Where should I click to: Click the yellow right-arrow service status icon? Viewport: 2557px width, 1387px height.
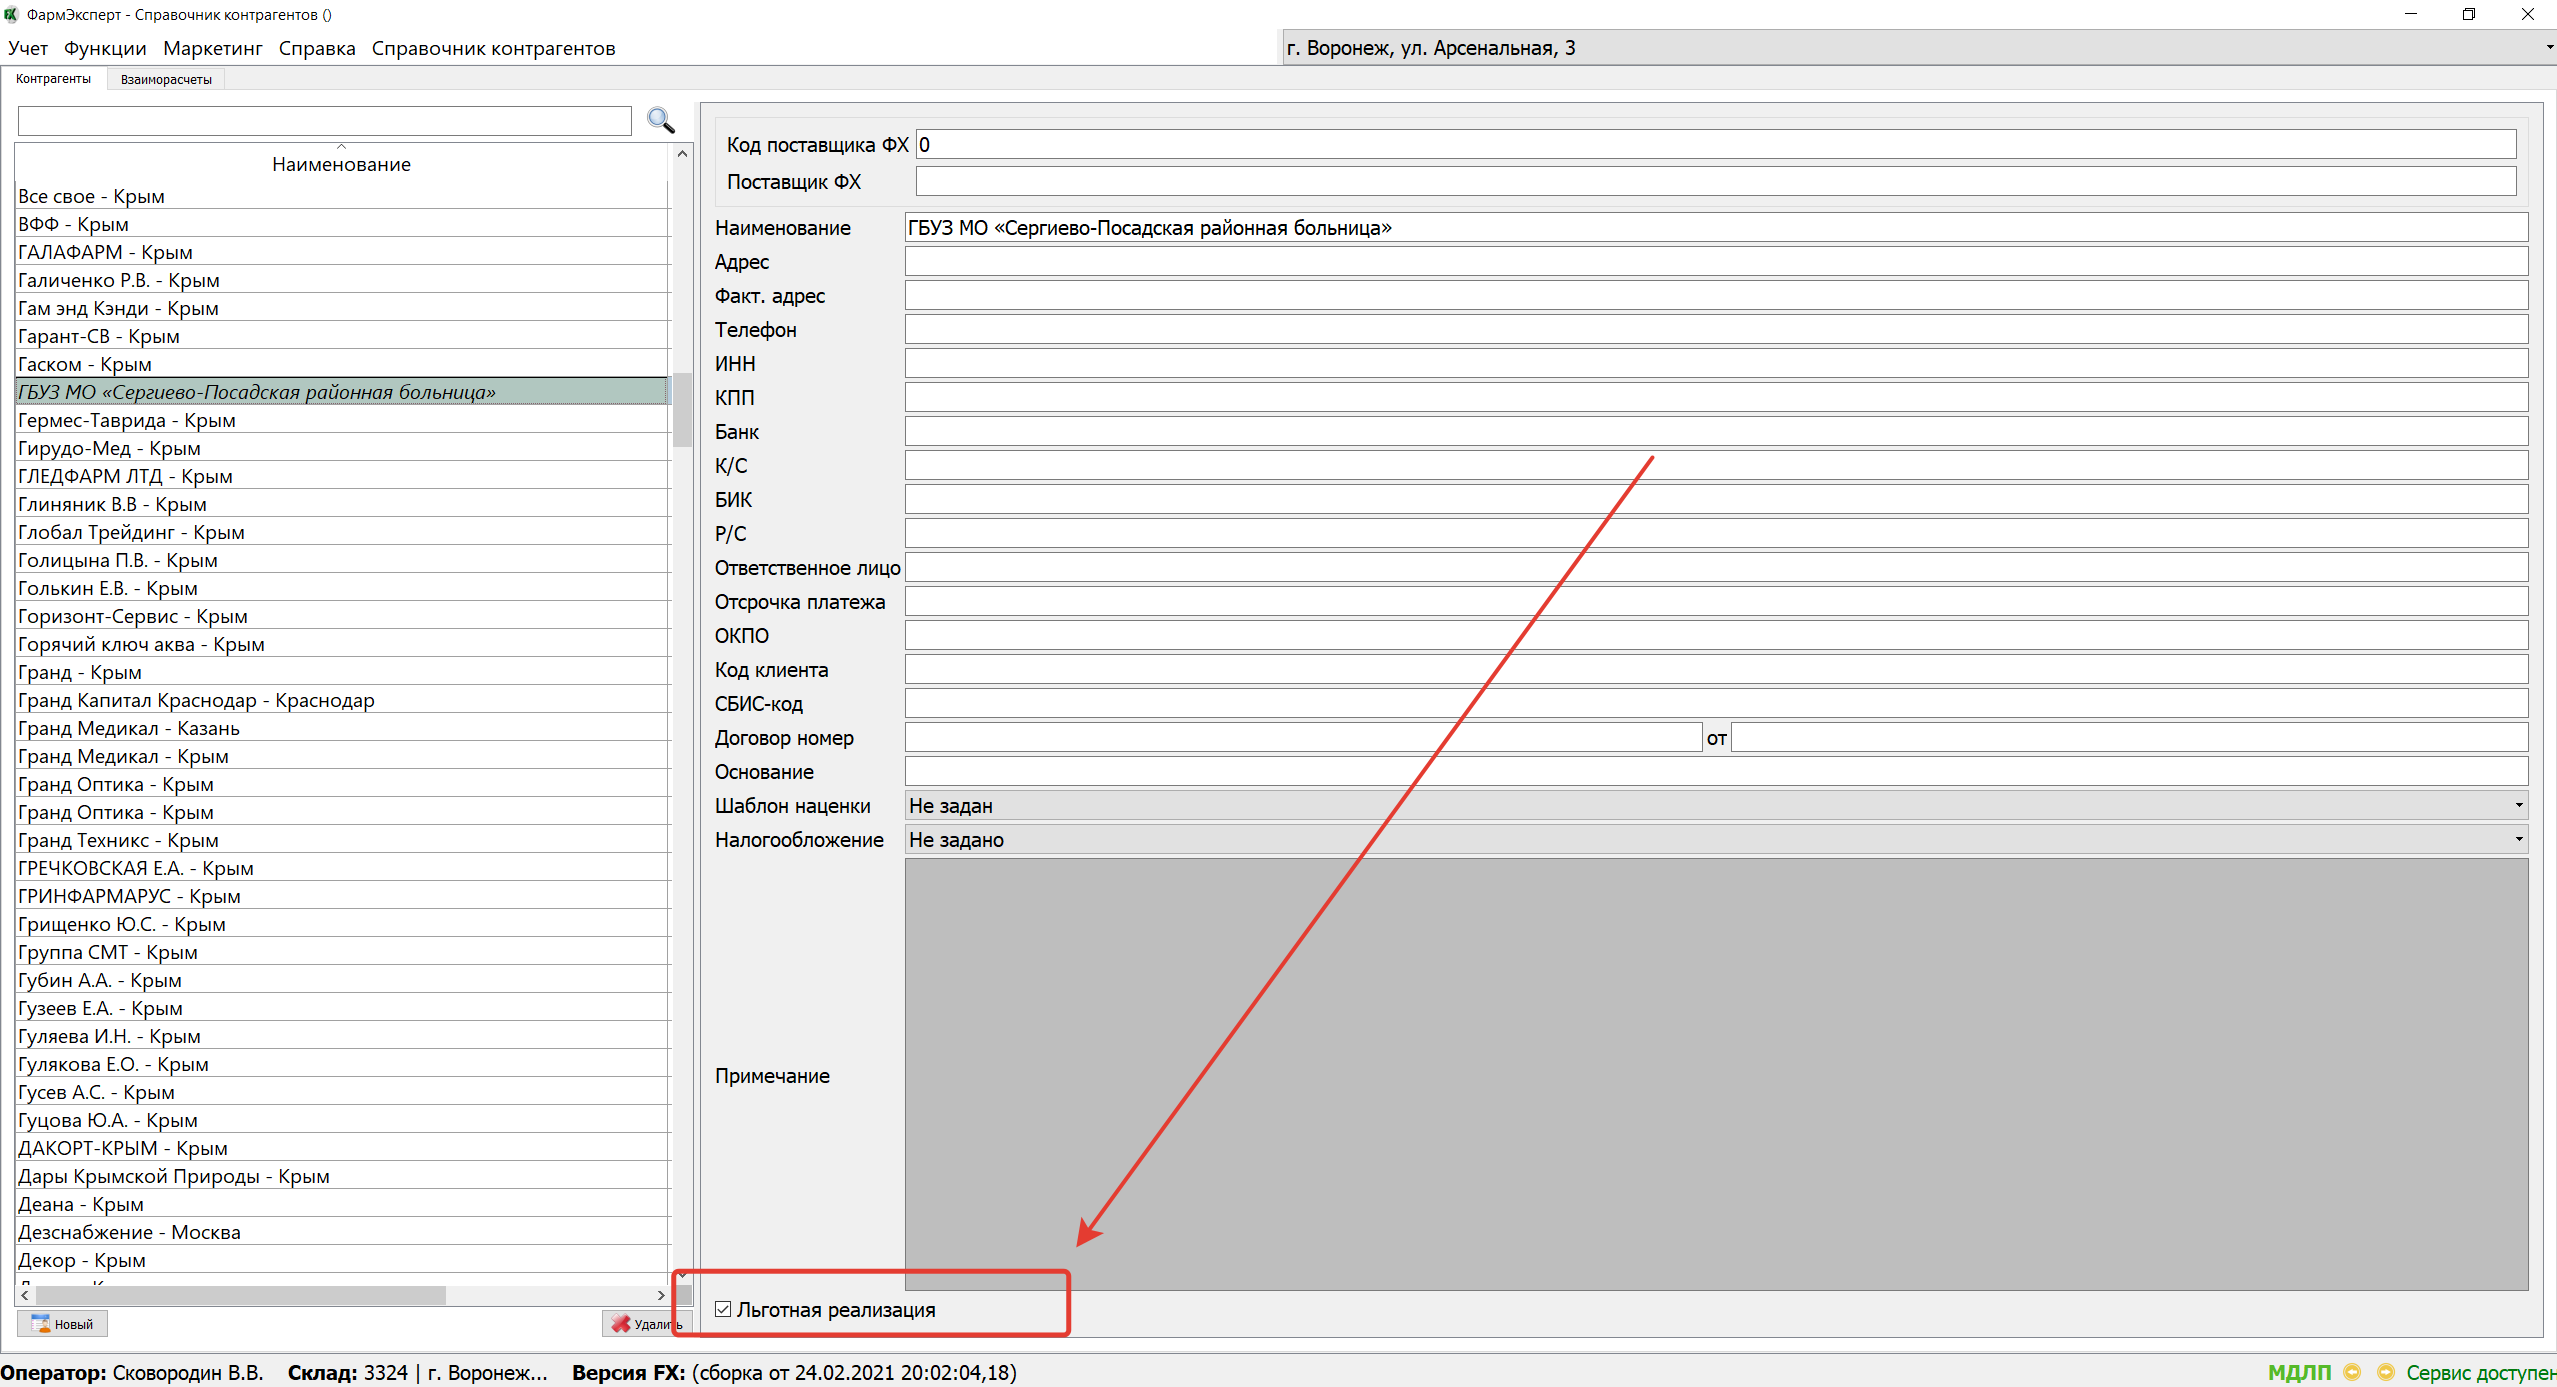(2385, 1372)
